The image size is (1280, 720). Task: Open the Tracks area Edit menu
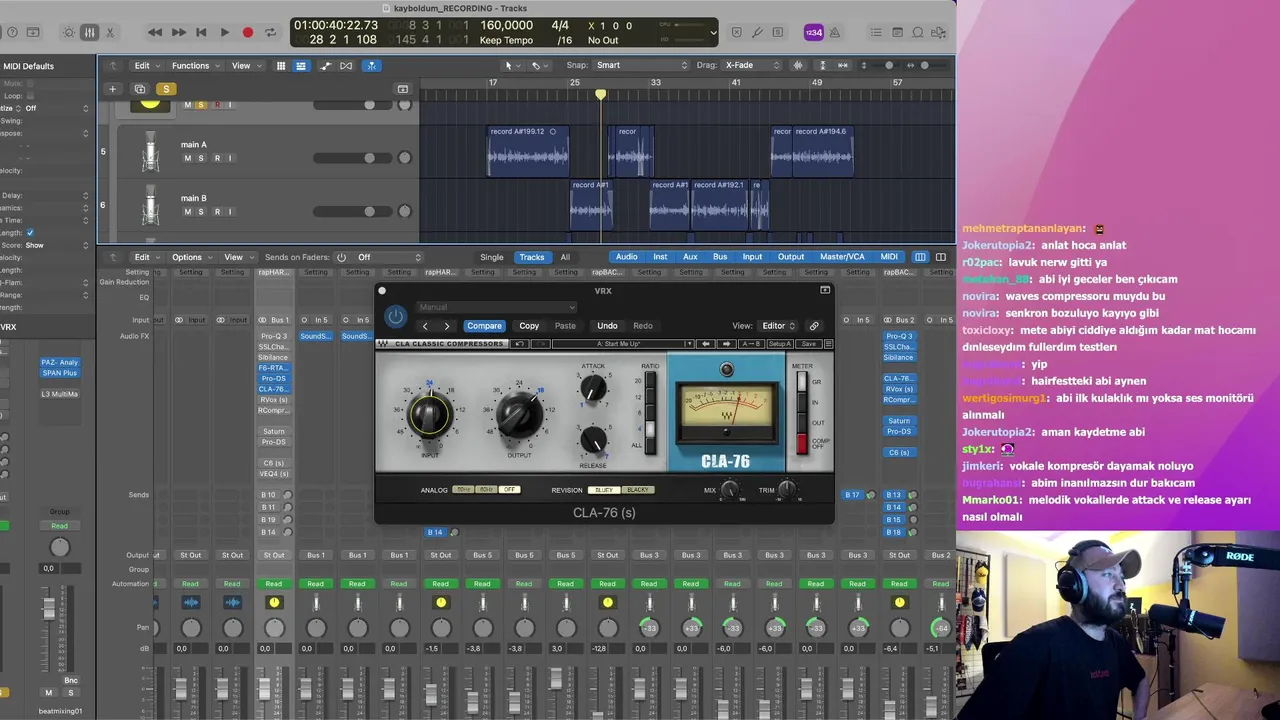tap(146, 66)
